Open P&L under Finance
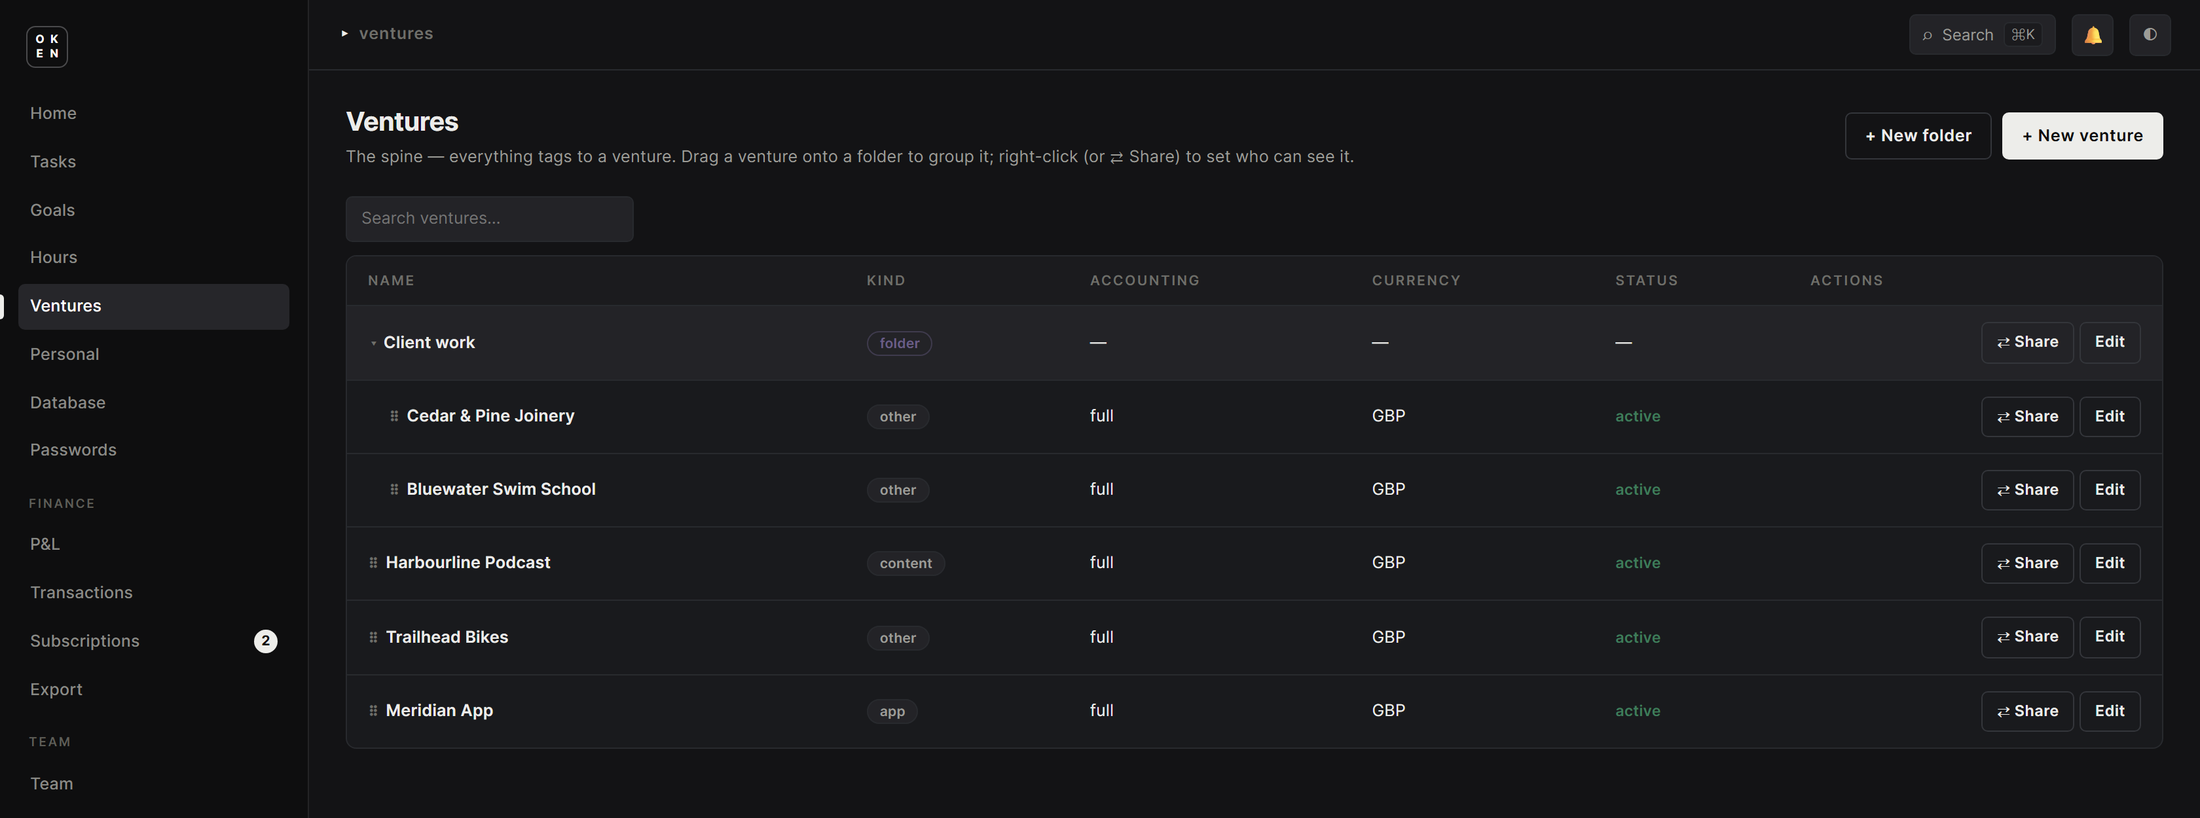2200x818 pixels. click(x=154, y=544)
